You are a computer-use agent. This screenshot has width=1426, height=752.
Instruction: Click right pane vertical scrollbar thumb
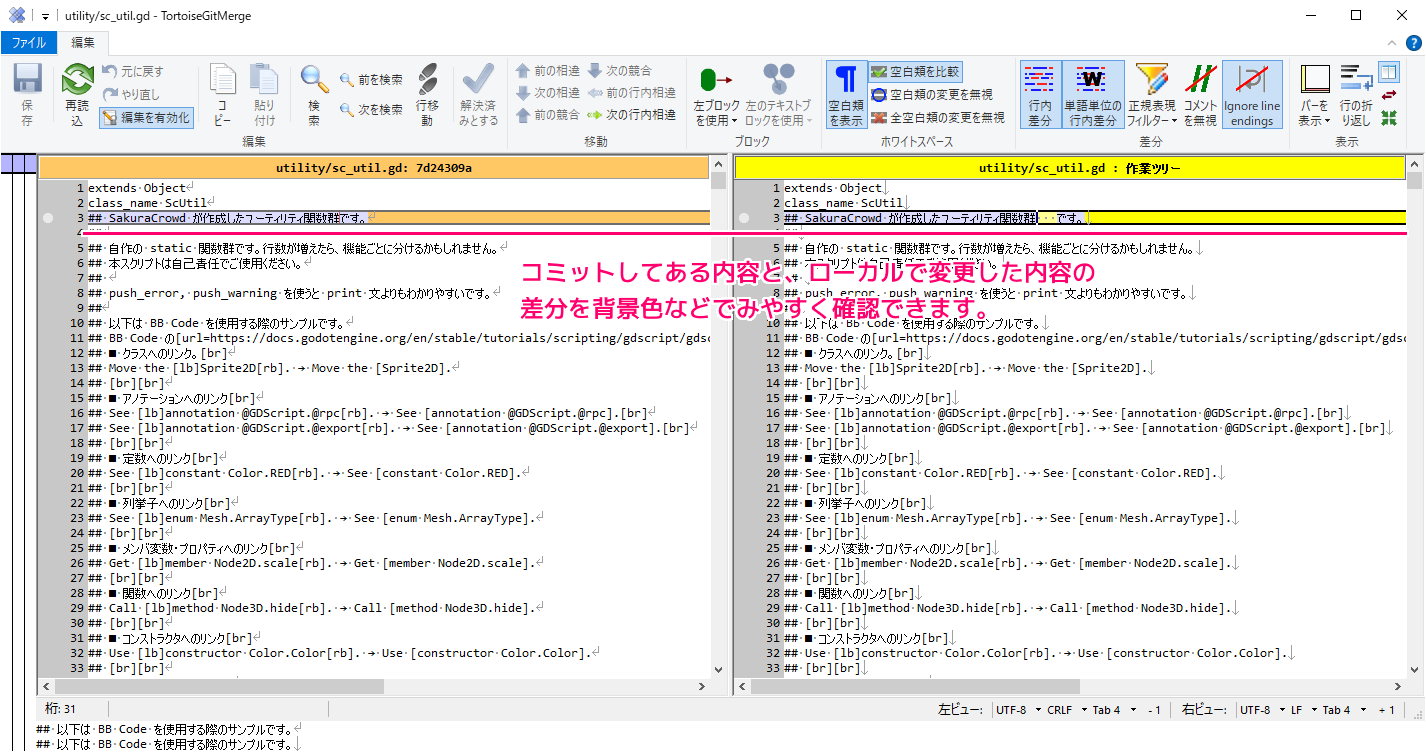(x=1414, y=180)
